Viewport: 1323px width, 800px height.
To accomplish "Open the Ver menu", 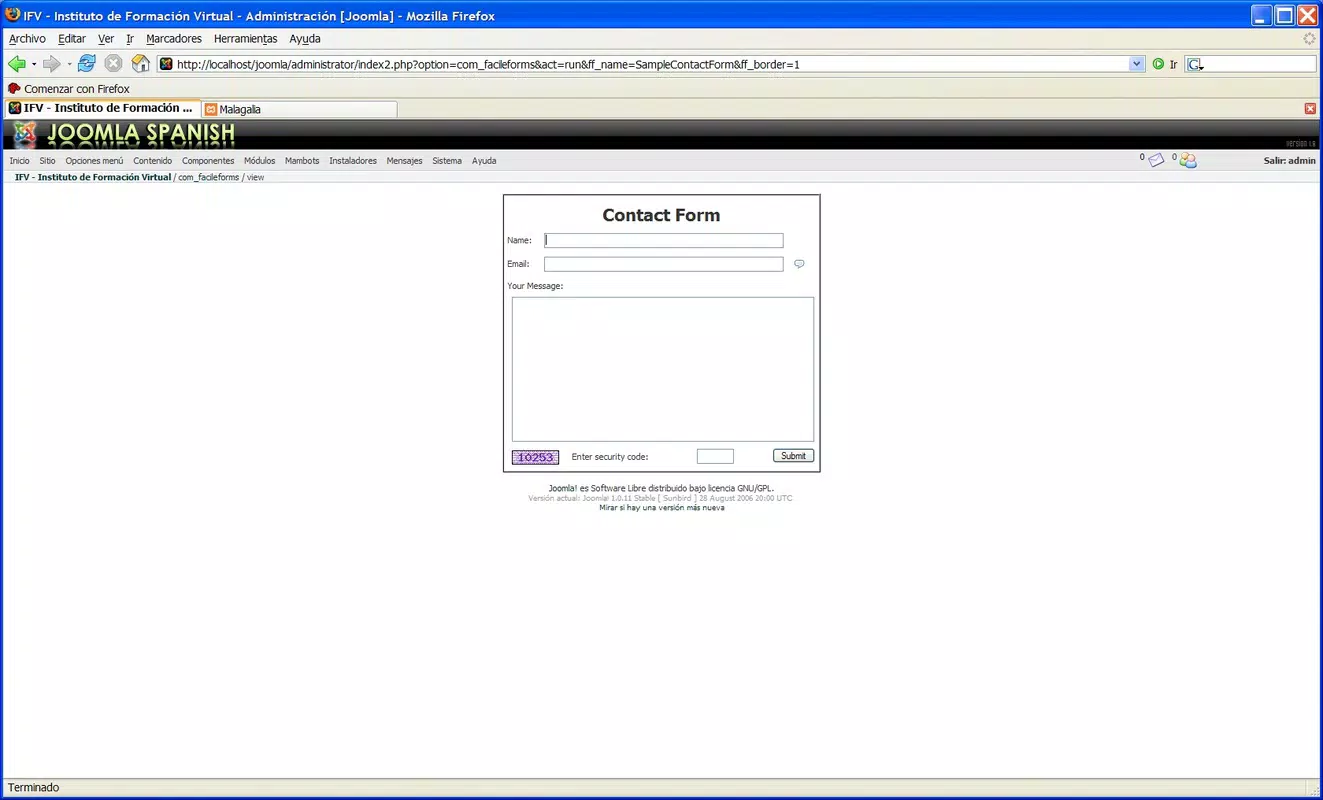I will coord(106,39).
